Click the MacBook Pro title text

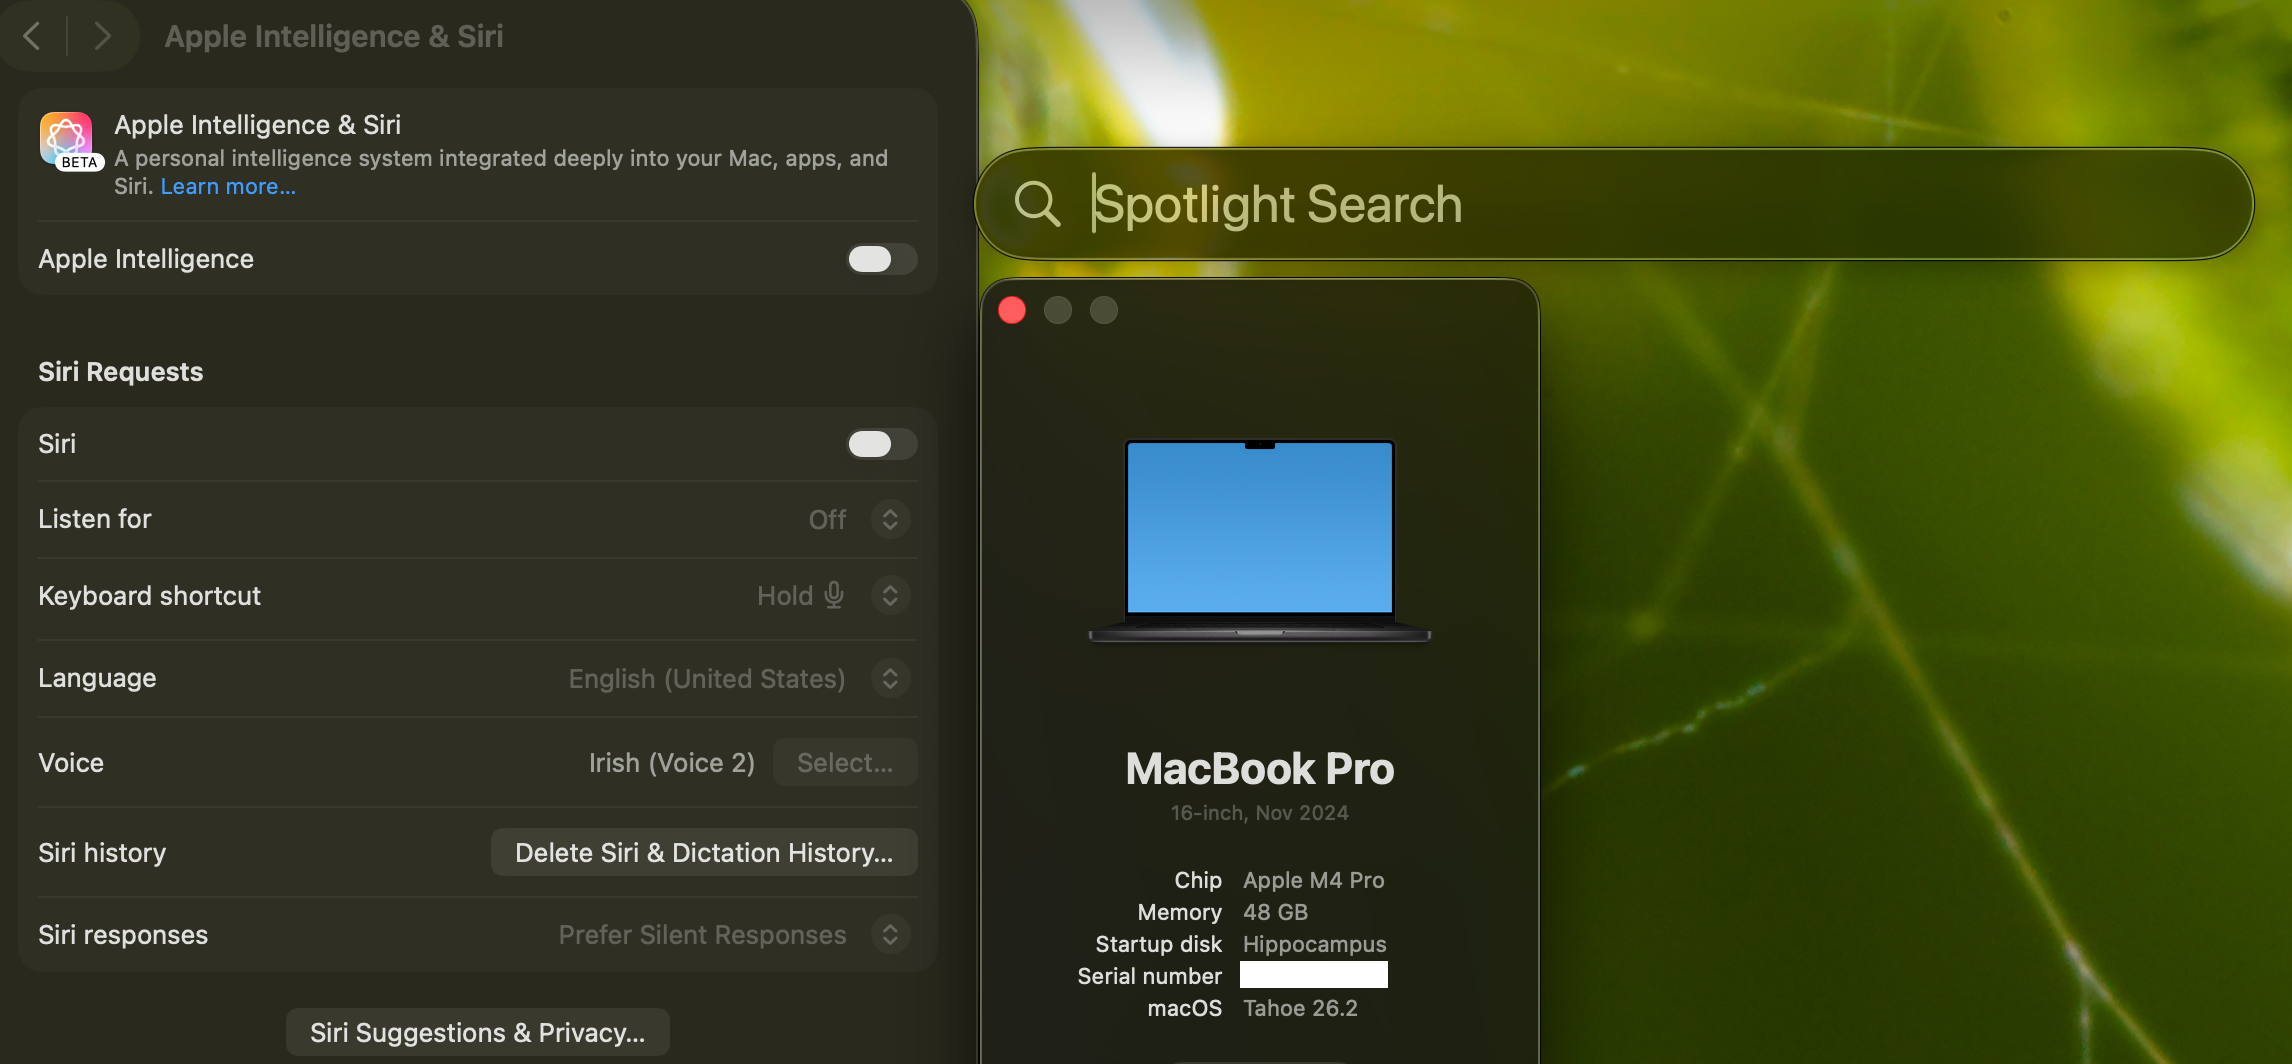pos(1260,769)
